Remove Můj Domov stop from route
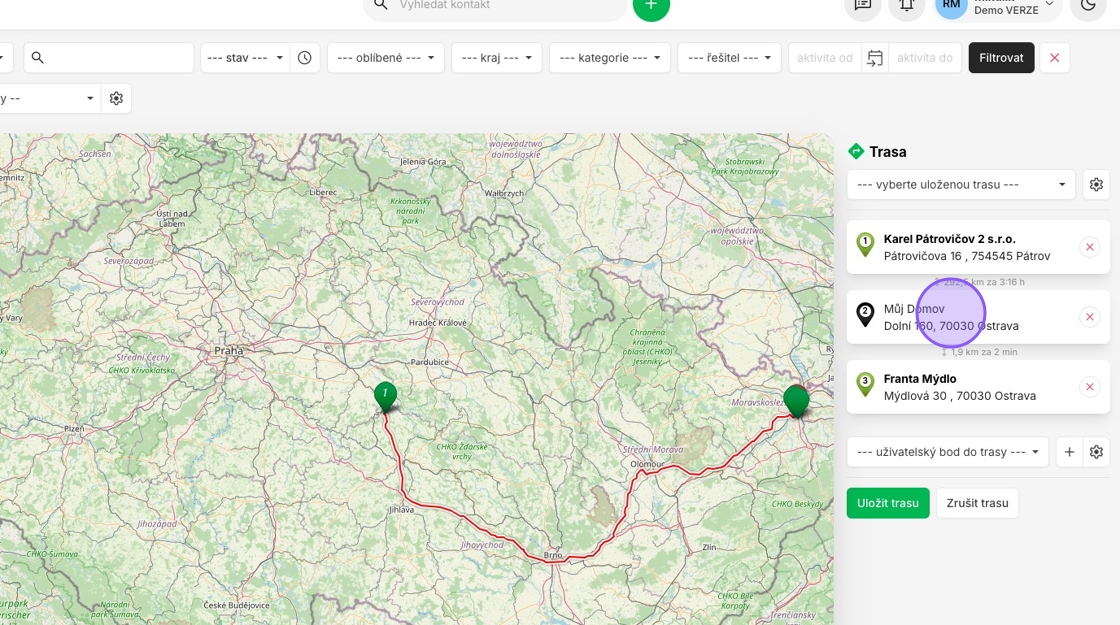The image size is (1120, 625). pyautogui.click(x=1089, y=317)
